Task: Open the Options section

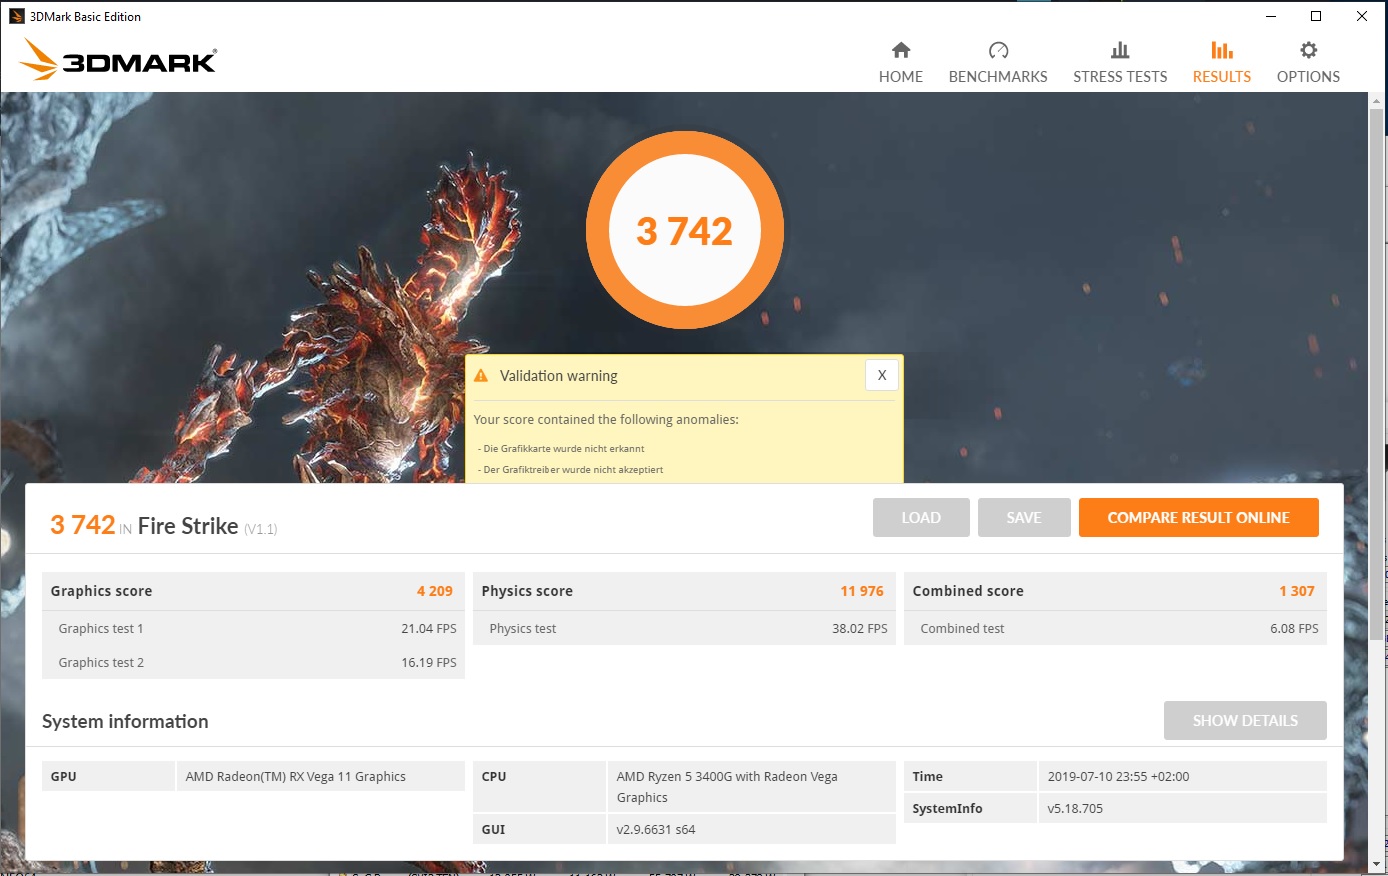Action: [x=1308, y=62]
